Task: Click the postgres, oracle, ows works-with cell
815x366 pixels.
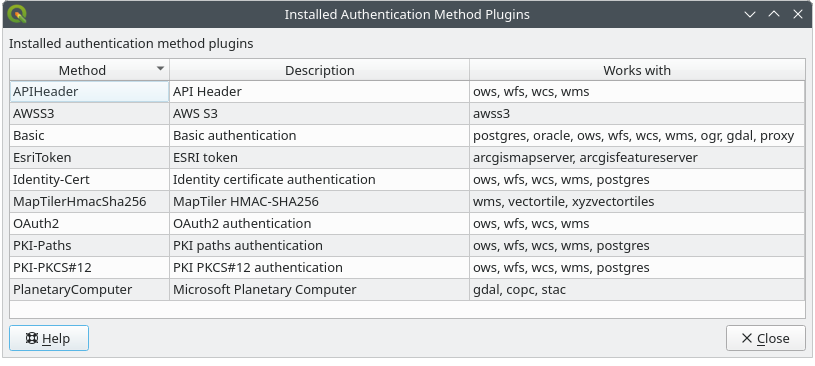Action: pyautogui.click(x=637, y=136)
